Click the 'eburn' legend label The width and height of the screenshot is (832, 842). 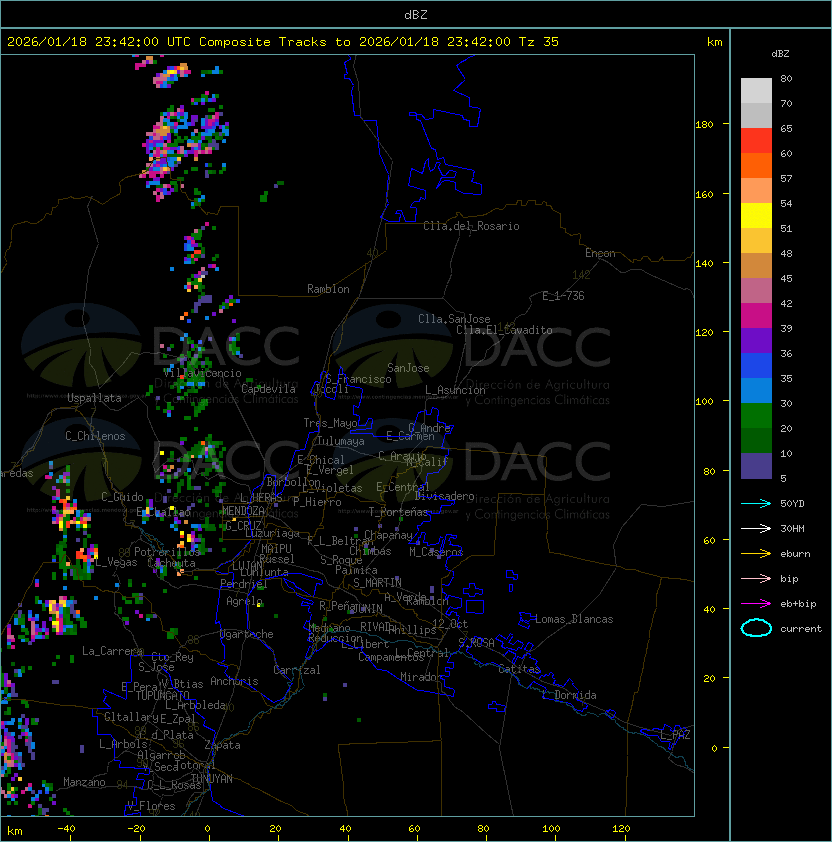point(795,554)
